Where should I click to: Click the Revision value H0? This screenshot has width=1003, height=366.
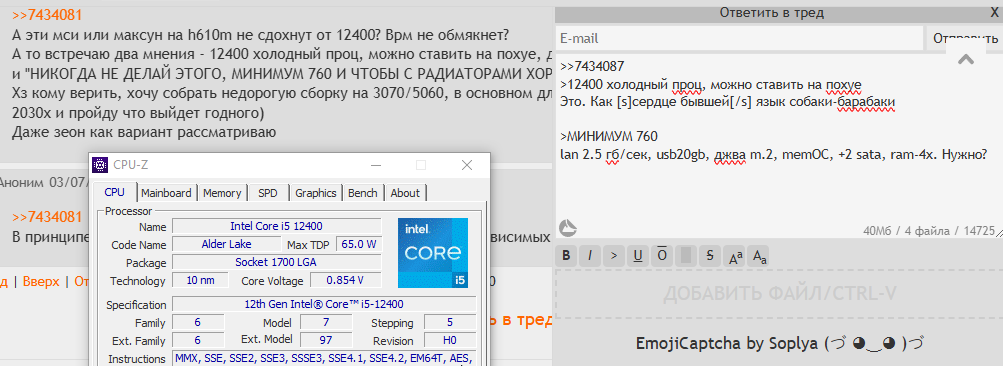[450, 340]
